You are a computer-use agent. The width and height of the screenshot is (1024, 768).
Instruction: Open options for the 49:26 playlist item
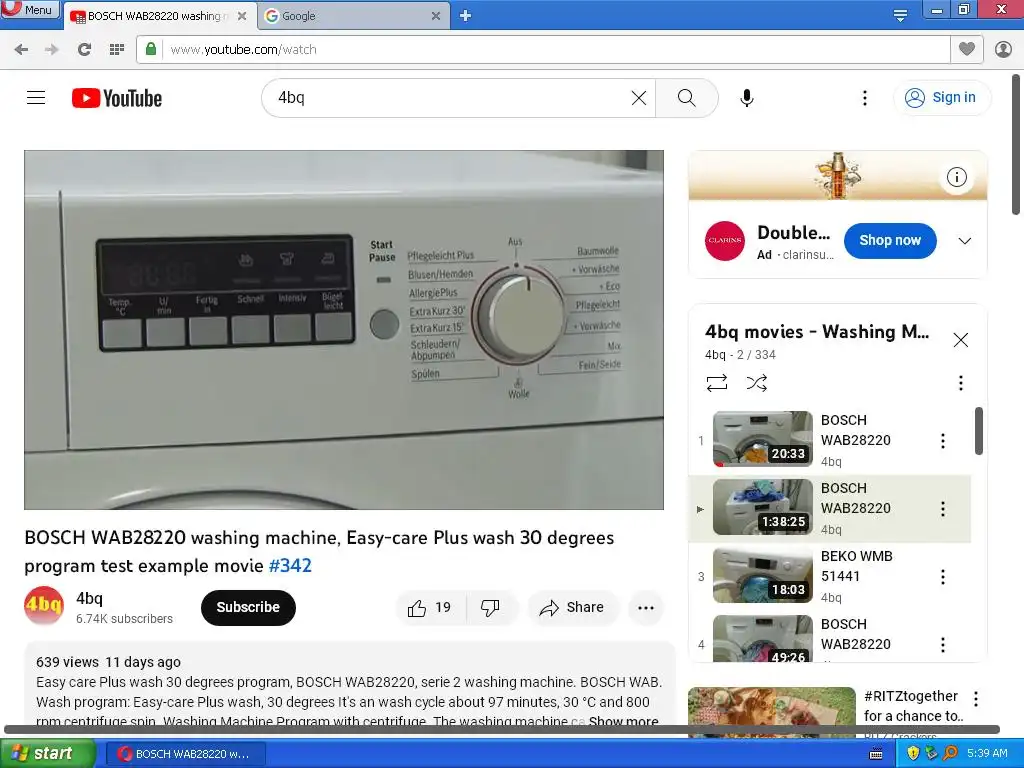(942, 645)
